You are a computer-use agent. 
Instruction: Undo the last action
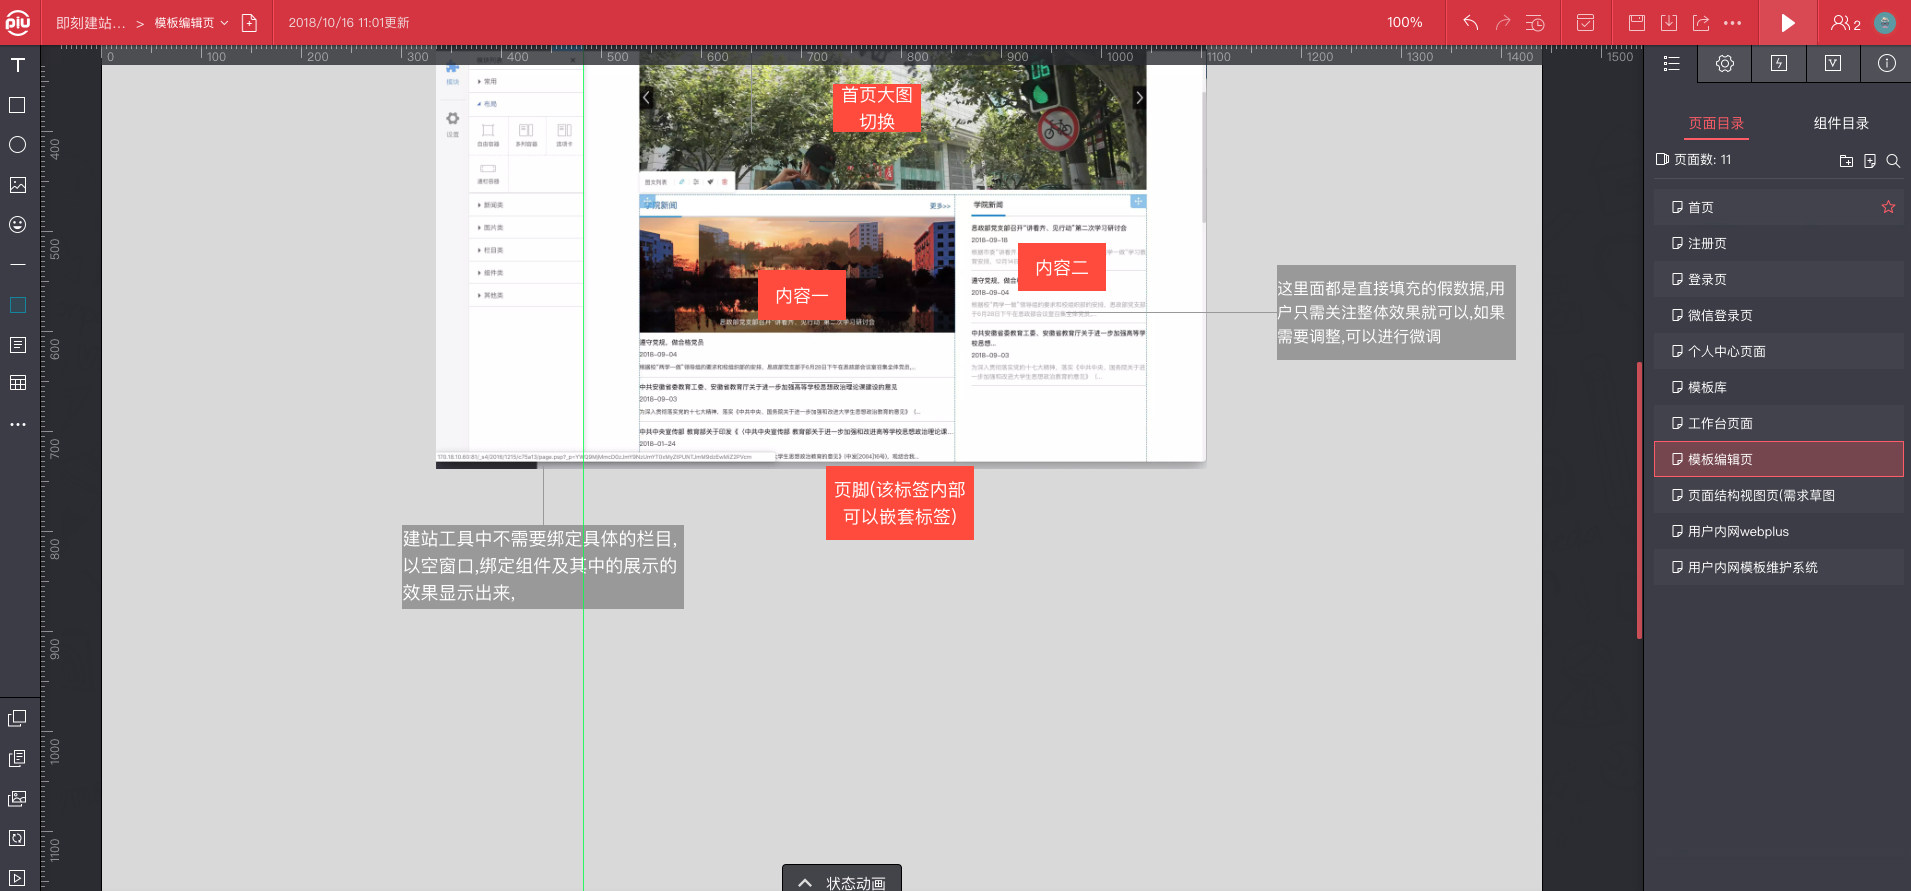tap(1470, 22)
